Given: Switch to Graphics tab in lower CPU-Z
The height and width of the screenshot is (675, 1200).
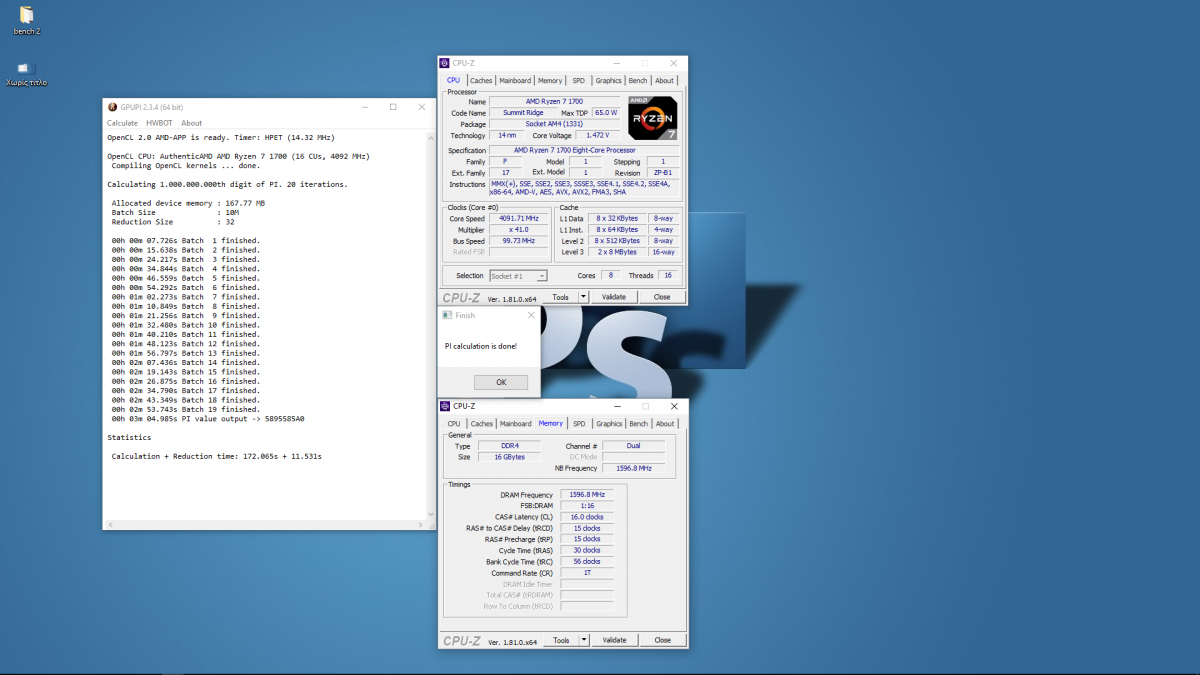Looking at the screenshot, I should tap(609, 424).
